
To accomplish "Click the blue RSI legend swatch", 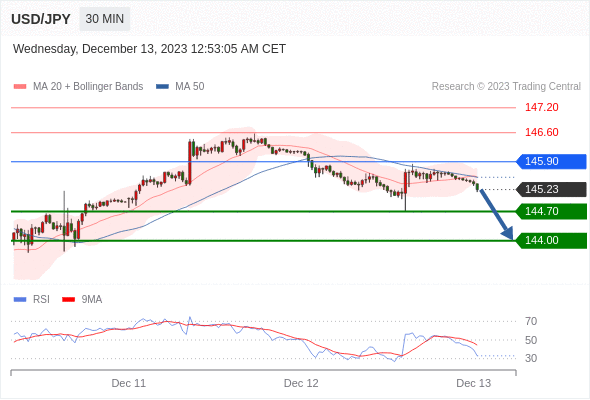I will tap(20, 300).
